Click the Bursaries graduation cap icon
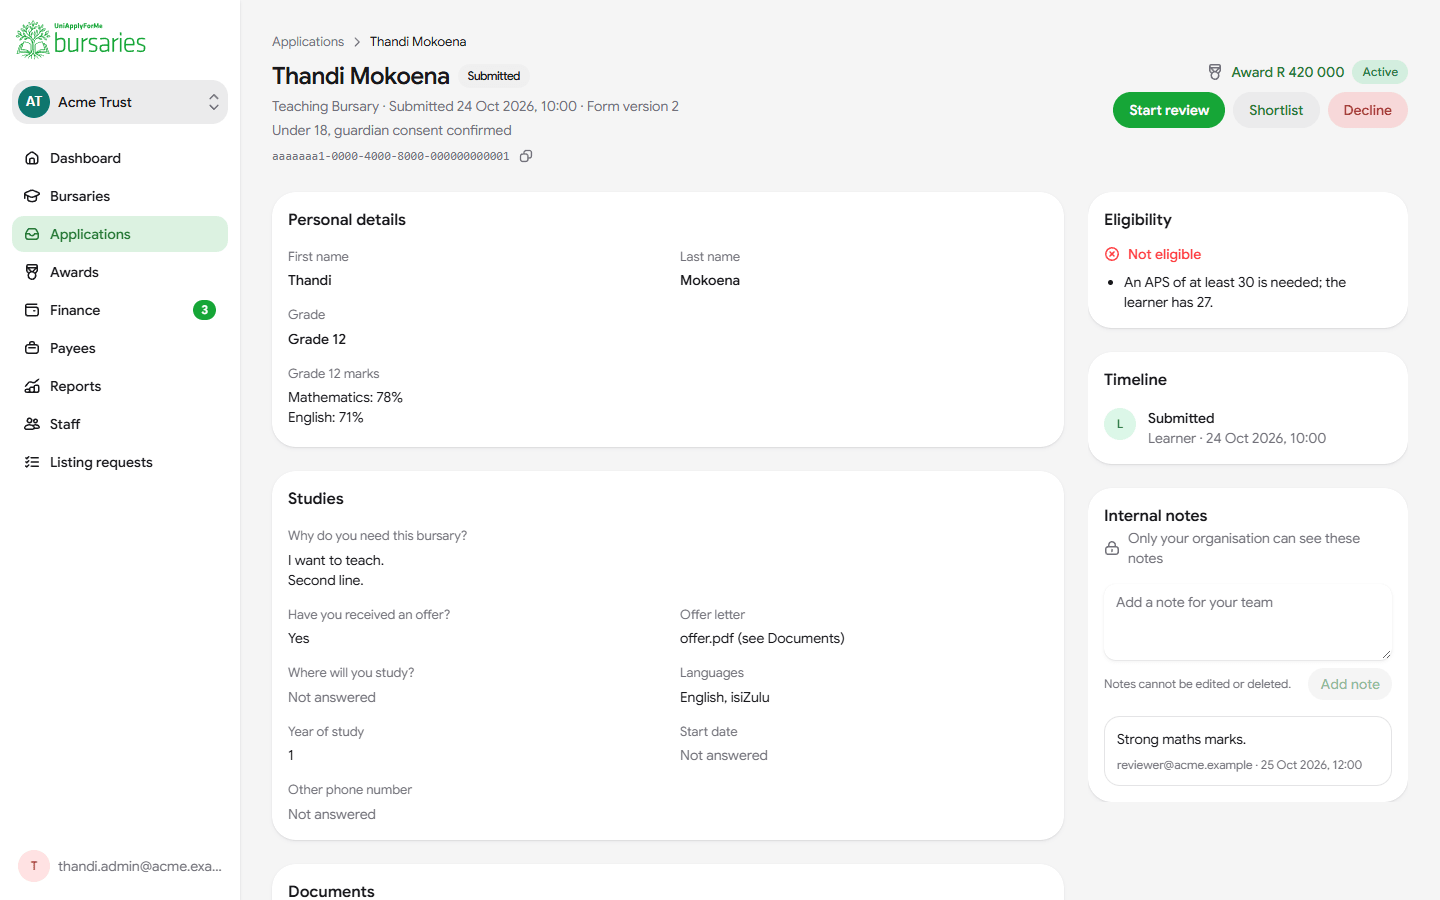Screen dimensions: 1440x900 [32, 196]
